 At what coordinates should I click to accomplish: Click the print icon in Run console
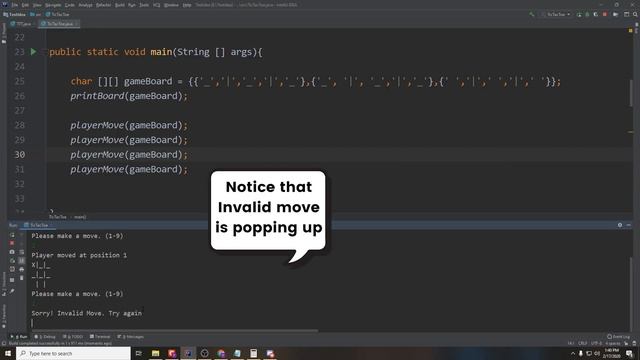click(22, 269)
